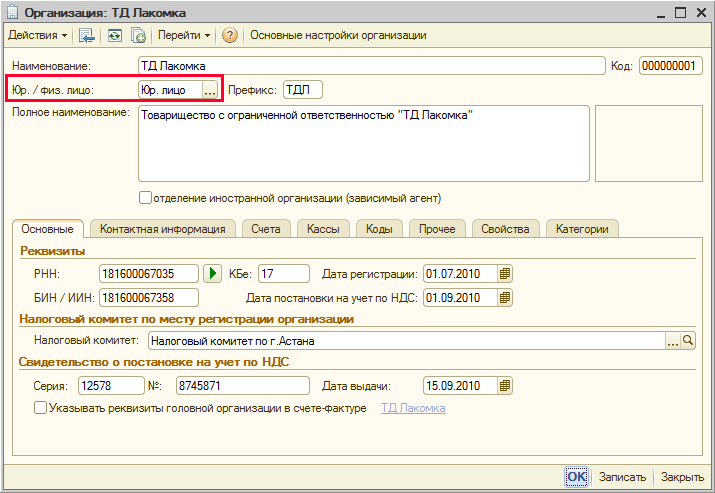Screen dimensions: 715x493
Task: Click the ellipsis button in Юр. / физ. лицо field
Action: (210, 90)
